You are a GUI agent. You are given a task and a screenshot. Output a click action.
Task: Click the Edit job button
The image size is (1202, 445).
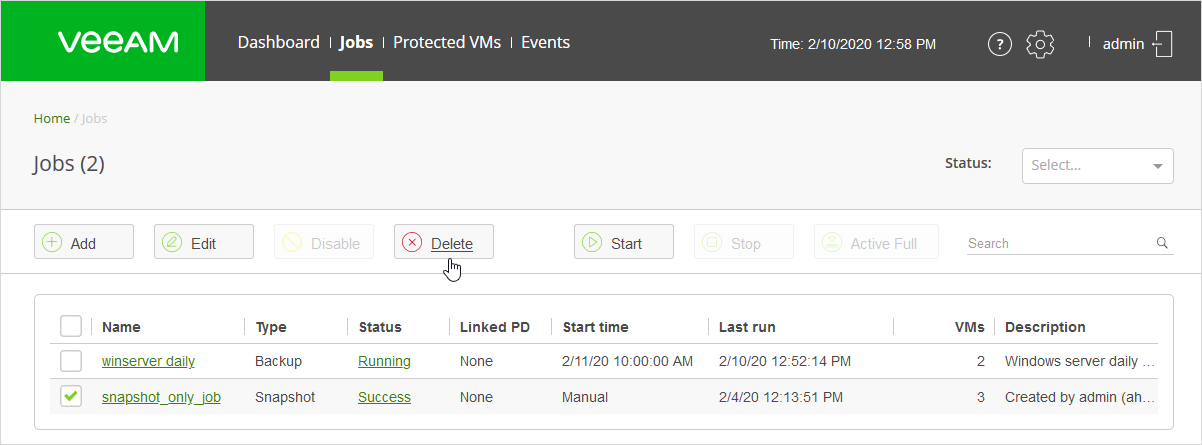pos(203,243)
